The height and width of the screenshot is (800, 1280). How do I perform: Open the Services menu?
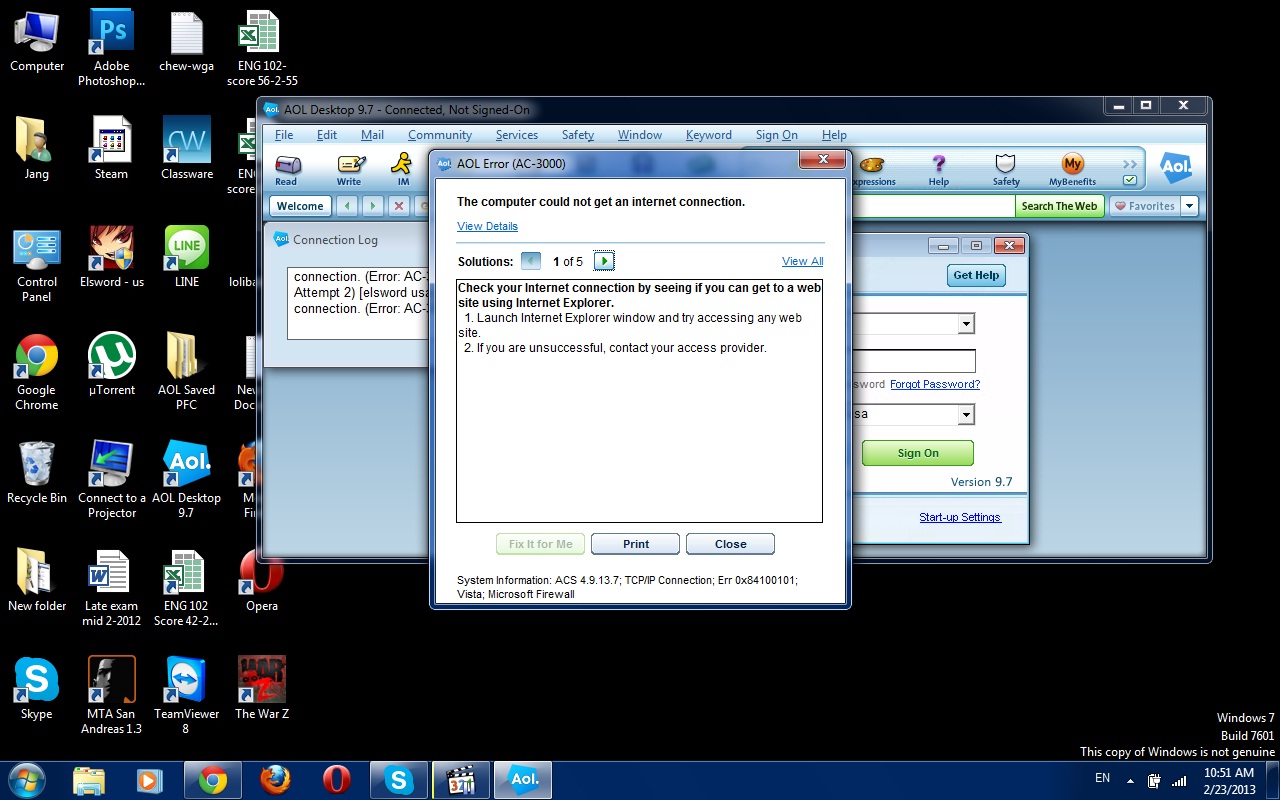pyautogui.click(x=516, y=135)
